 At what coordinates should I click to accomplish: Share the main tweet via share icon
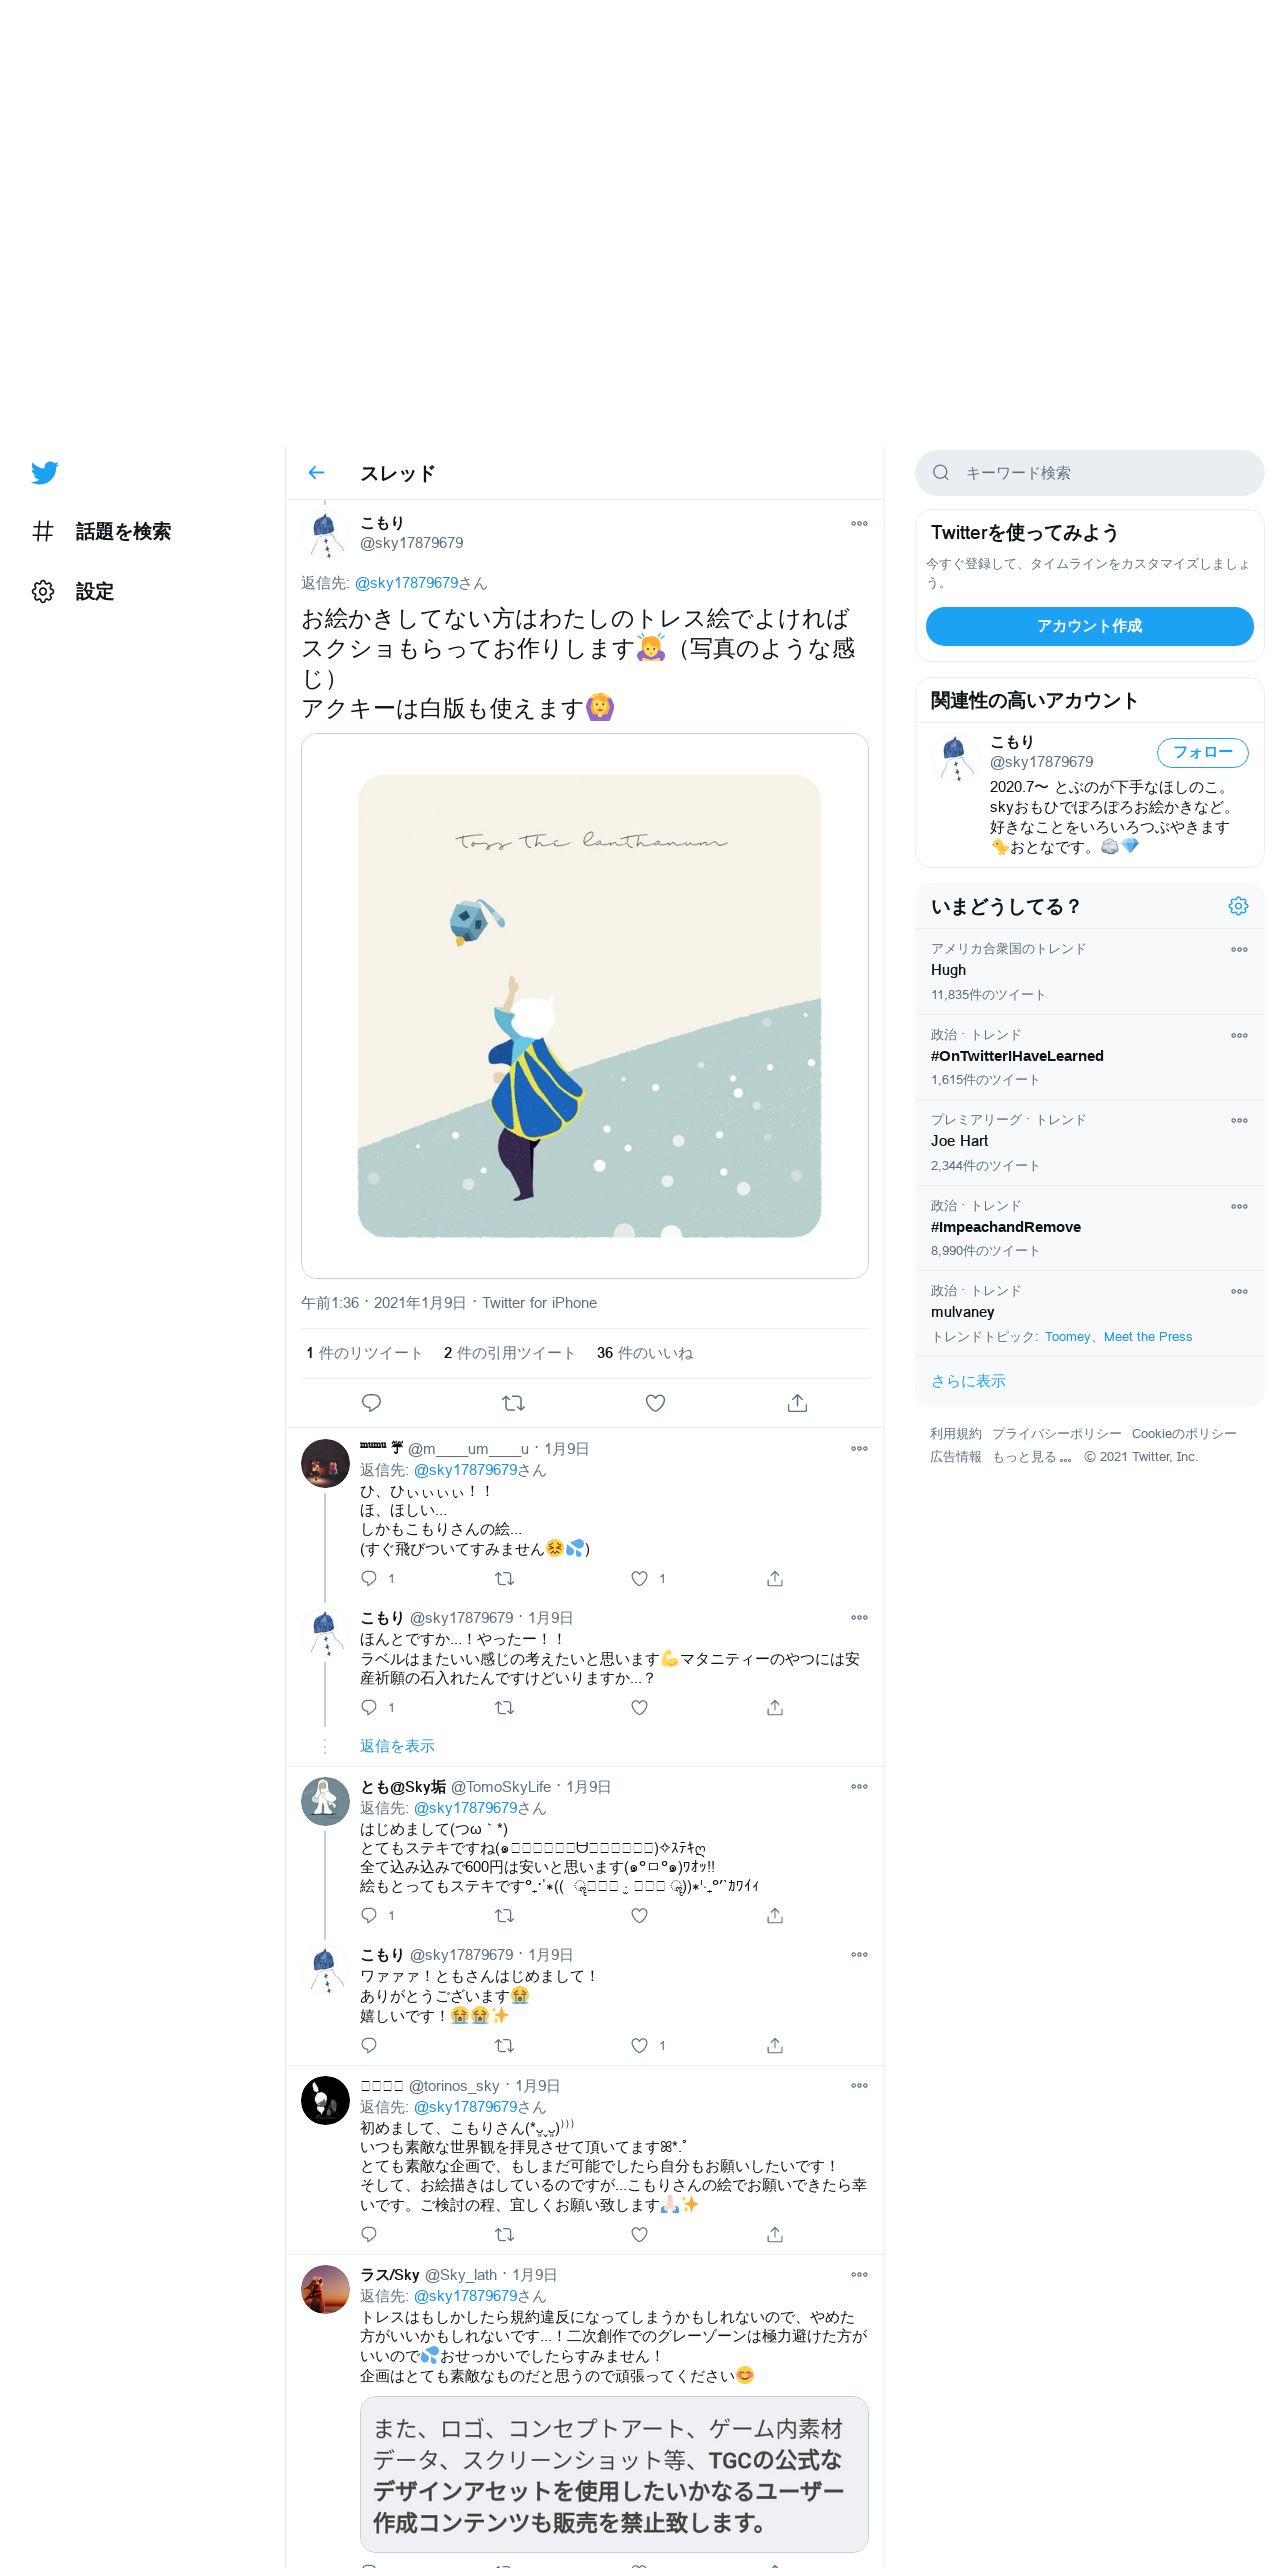pyautogui.click(x=797, y=1403)
